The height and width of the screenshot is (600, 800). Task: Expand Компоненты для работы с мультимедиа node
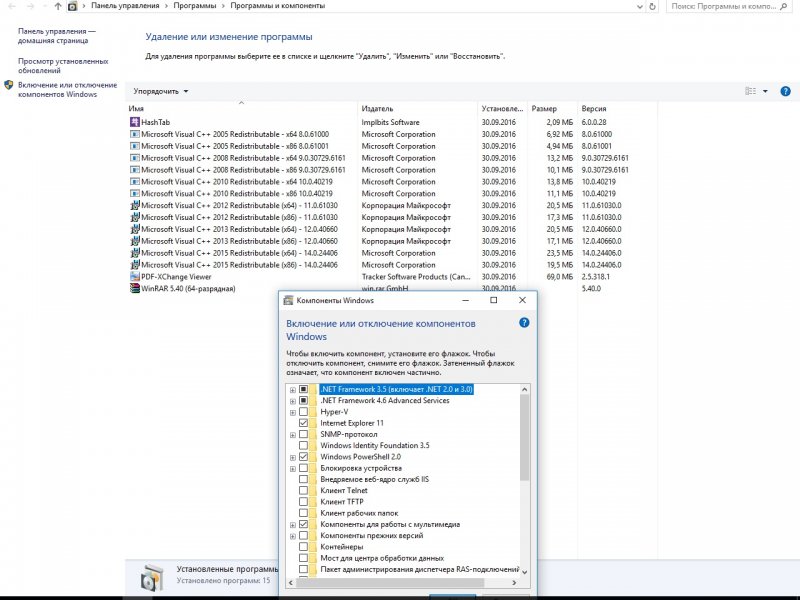pos(293,524)
